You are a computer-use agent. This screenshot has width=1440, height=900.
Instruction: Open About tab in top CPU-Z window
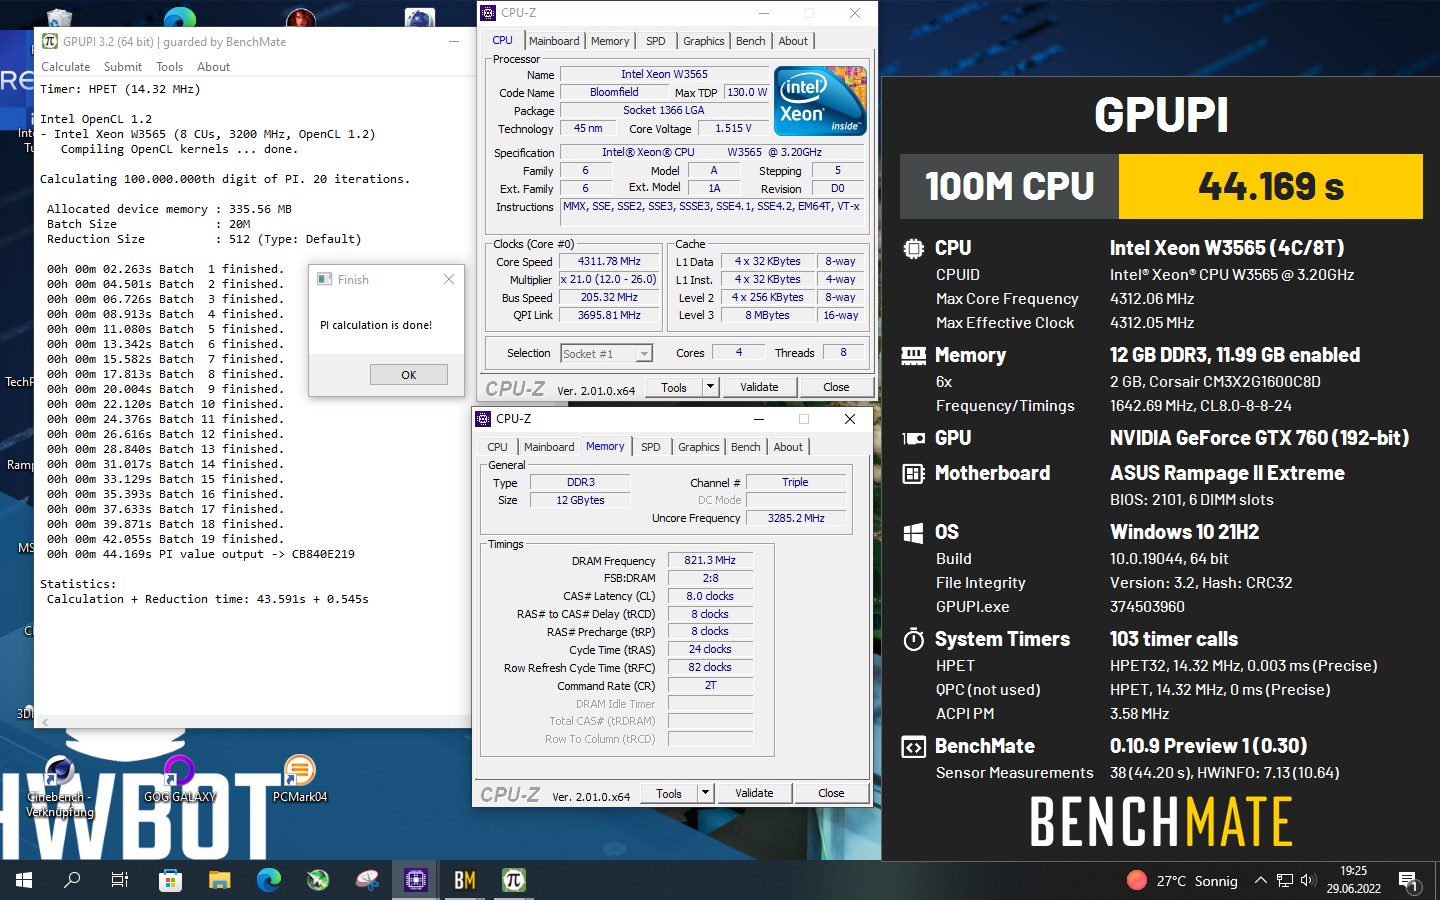coord(793,41)
